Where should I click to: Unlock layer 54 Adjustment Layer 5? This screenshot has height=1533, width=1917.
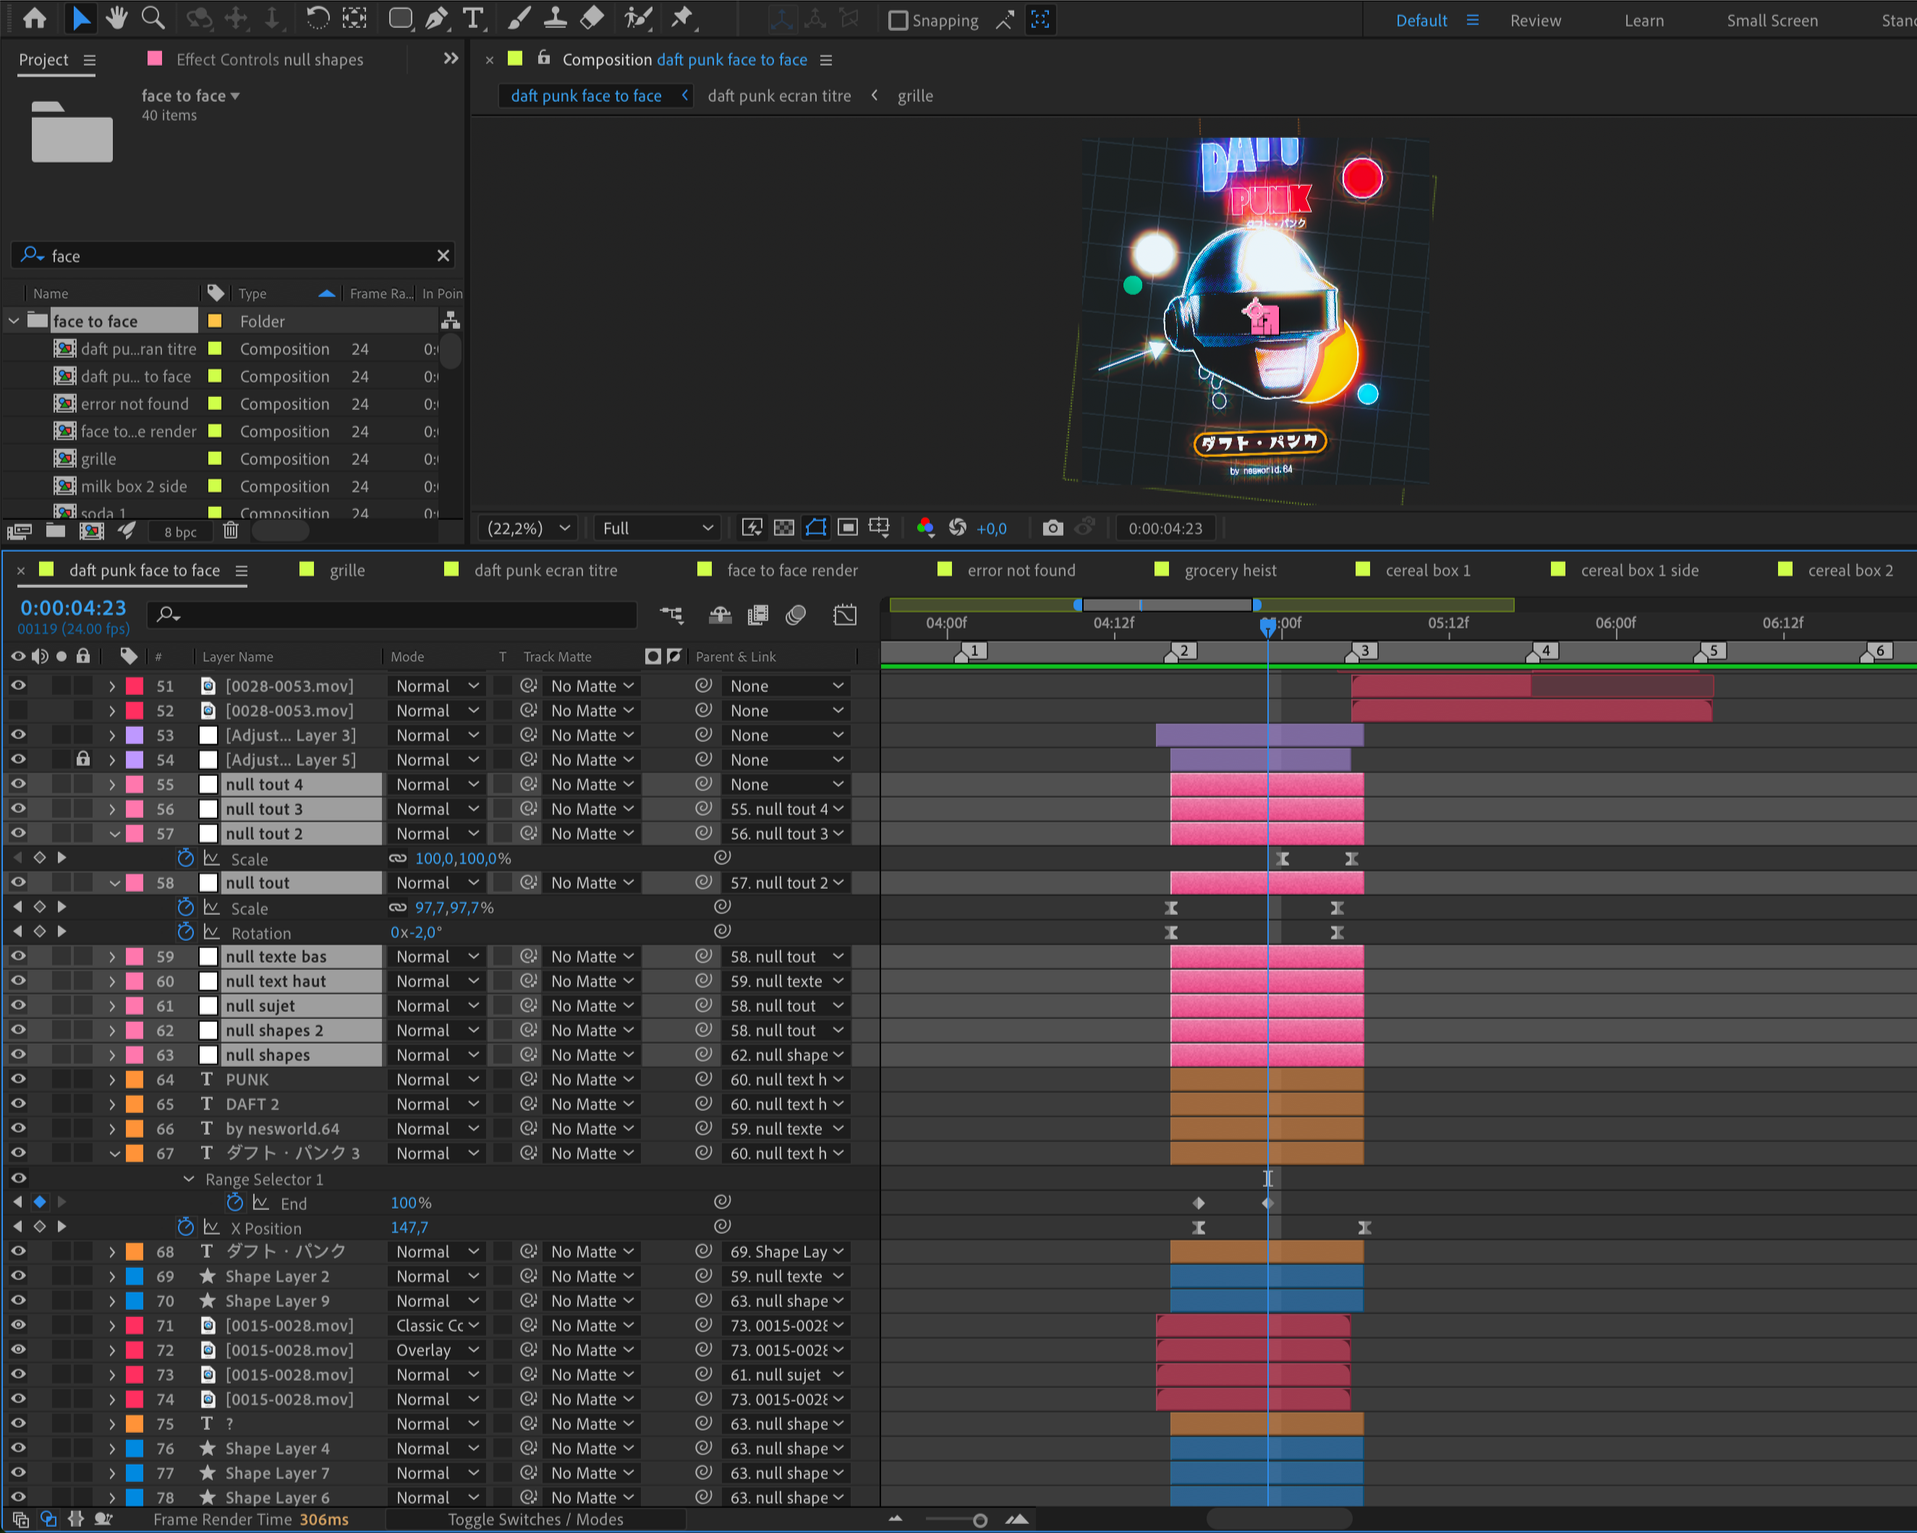coord(83,760)
